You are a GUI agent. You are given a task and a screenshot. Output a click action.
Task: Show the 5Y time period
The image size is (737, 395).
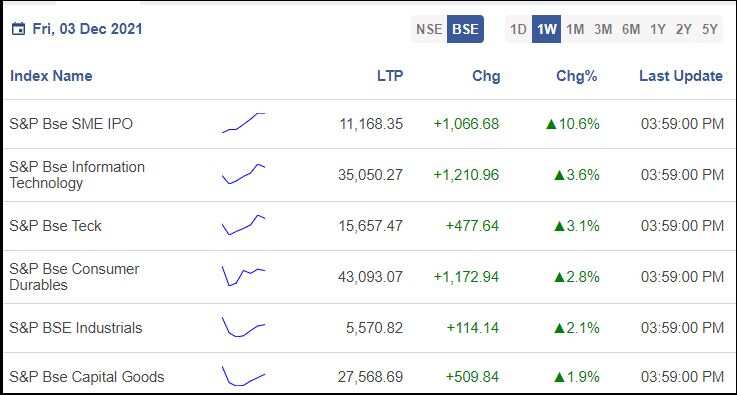click(x=710, y=29)
